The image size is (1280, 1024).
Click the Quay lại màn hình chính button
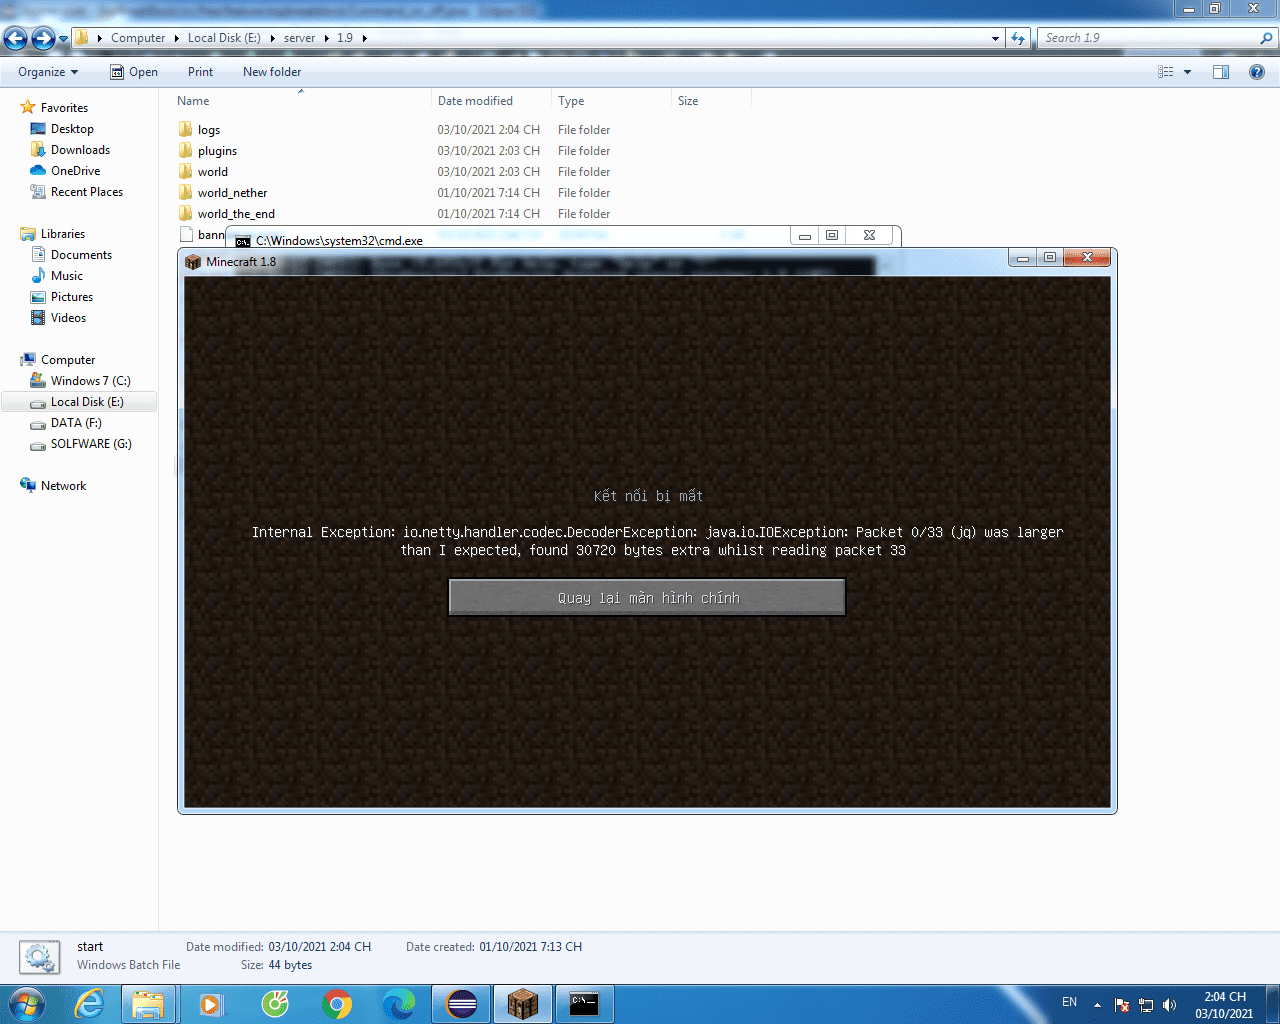[x=647, y=598]
